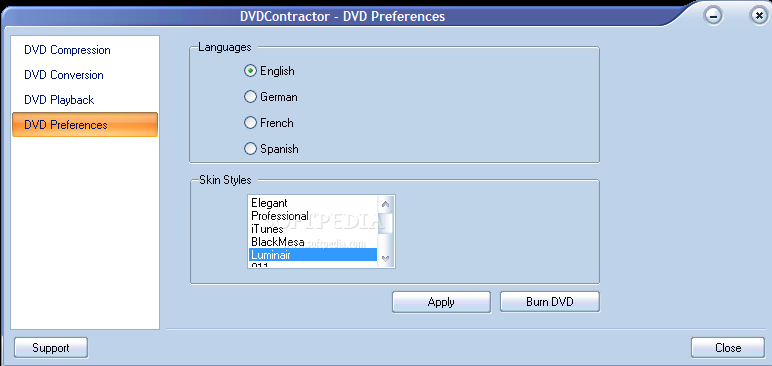Click the Close button at bottom
The height and width of the screenshot is (366, 772).
pos(728,348)
